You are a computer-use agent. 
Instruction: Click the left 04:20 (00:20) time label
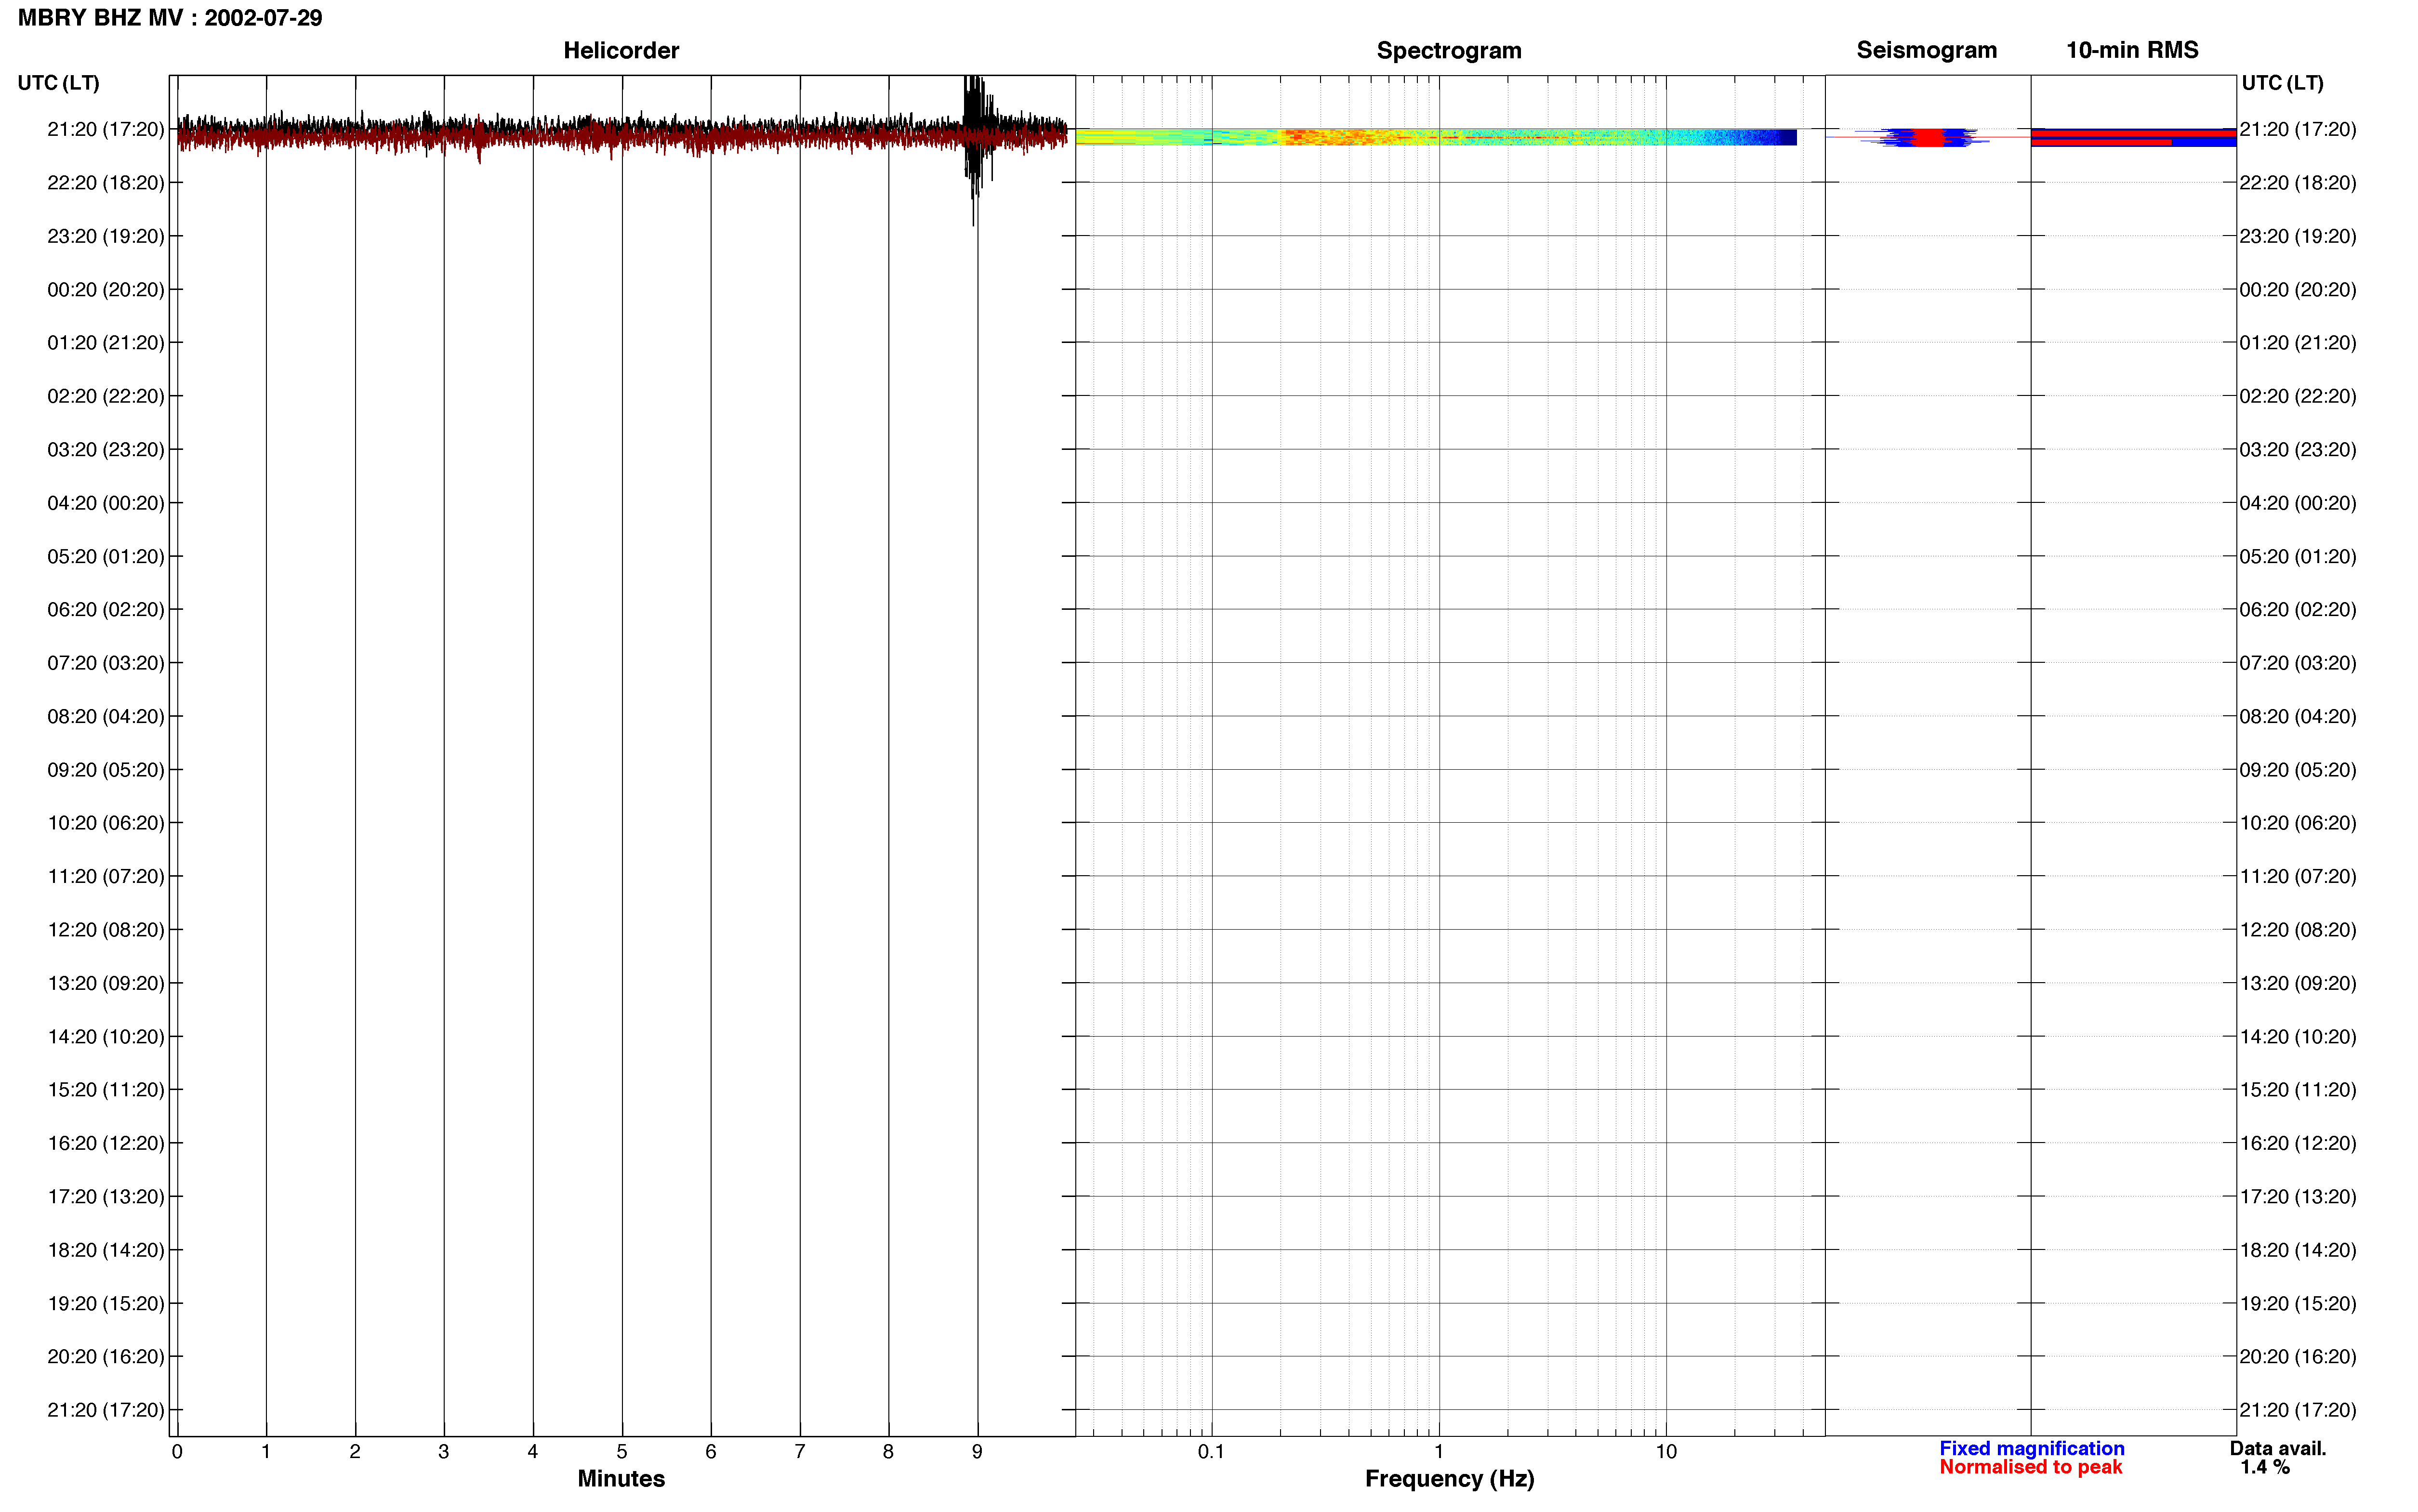point(105,503)
